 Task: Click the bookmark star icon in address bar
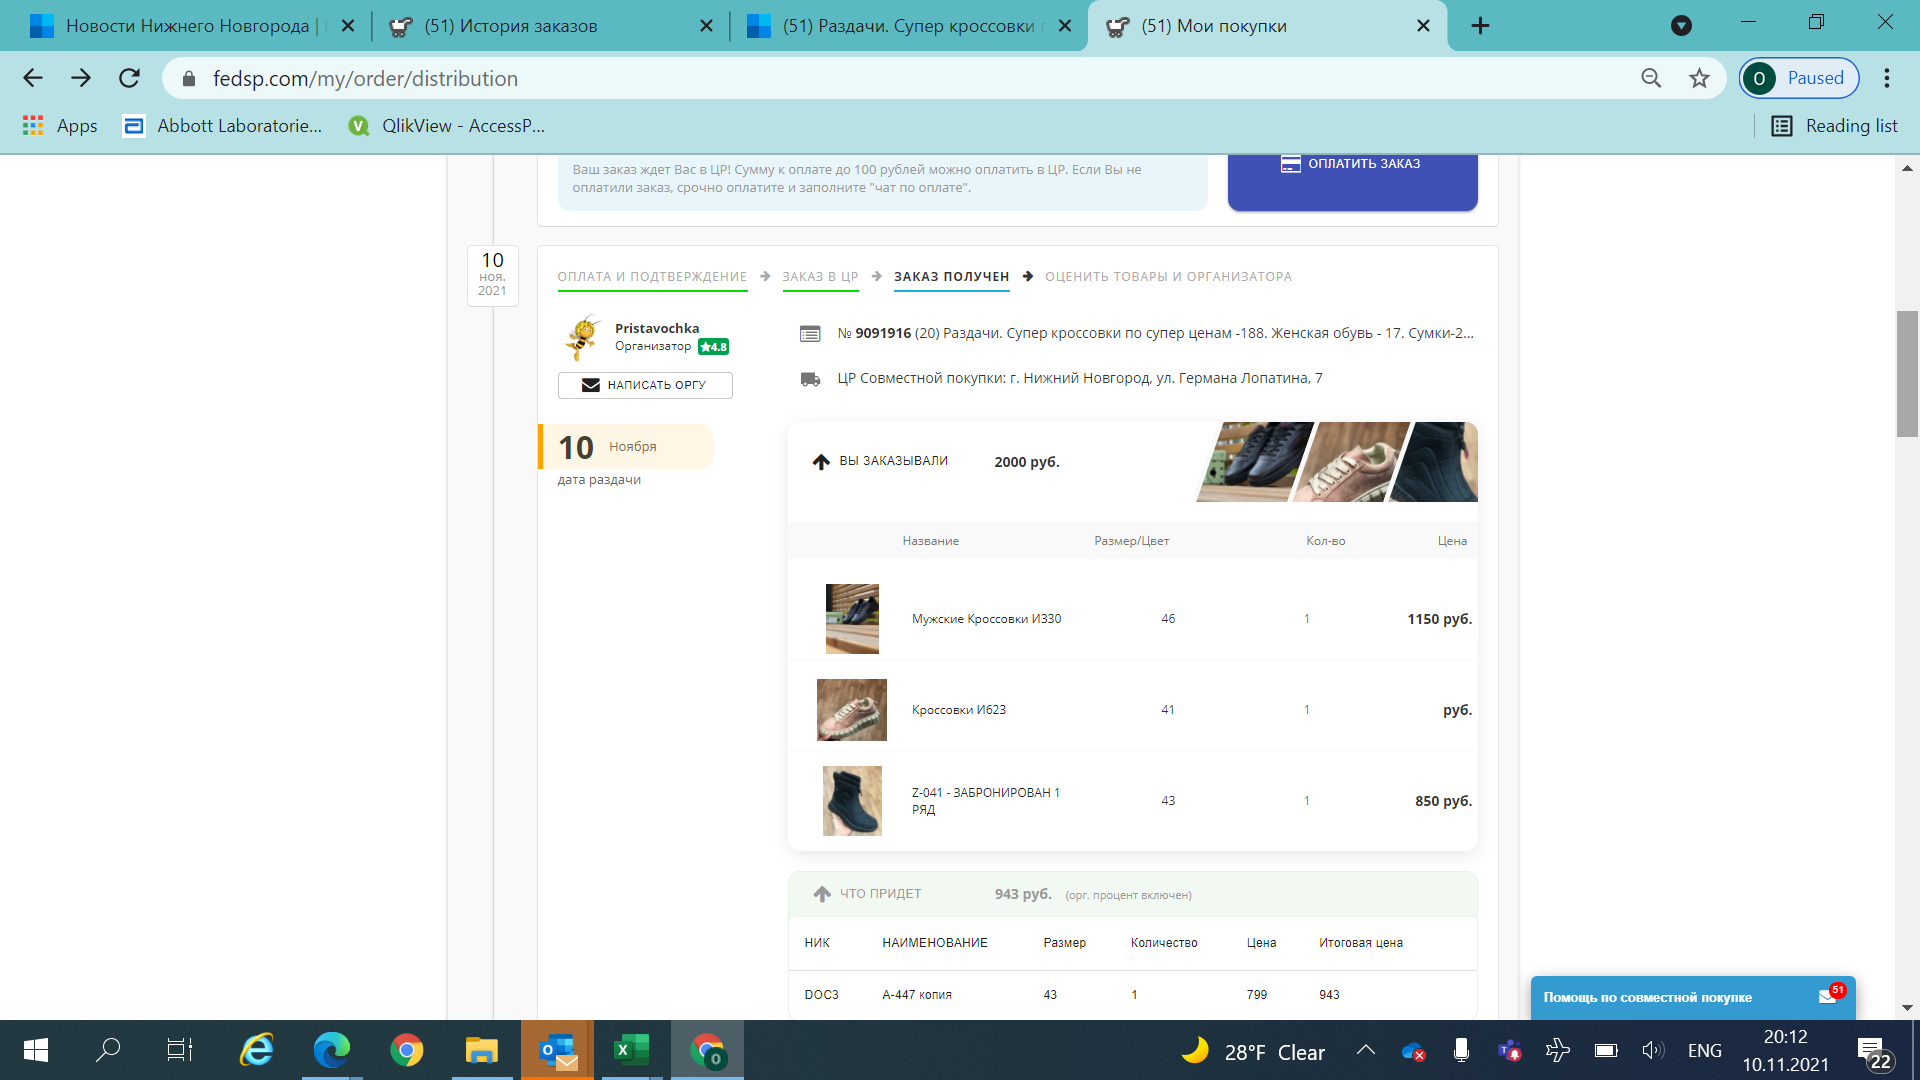coord(1699,78)
